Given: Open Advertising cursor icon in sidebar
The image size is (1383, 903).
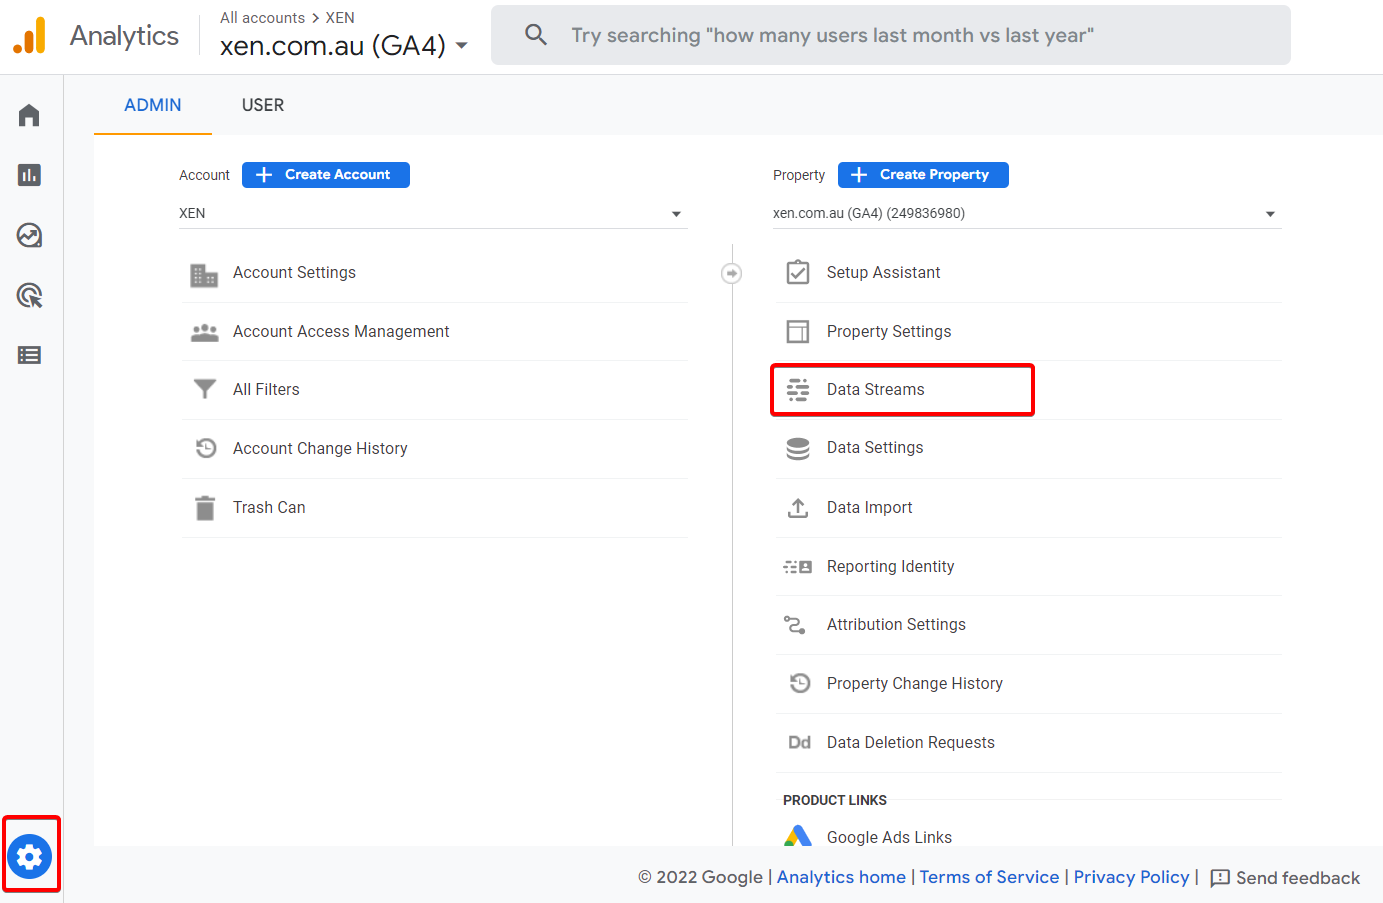Looking at the screenshot, I should point(29,295).
